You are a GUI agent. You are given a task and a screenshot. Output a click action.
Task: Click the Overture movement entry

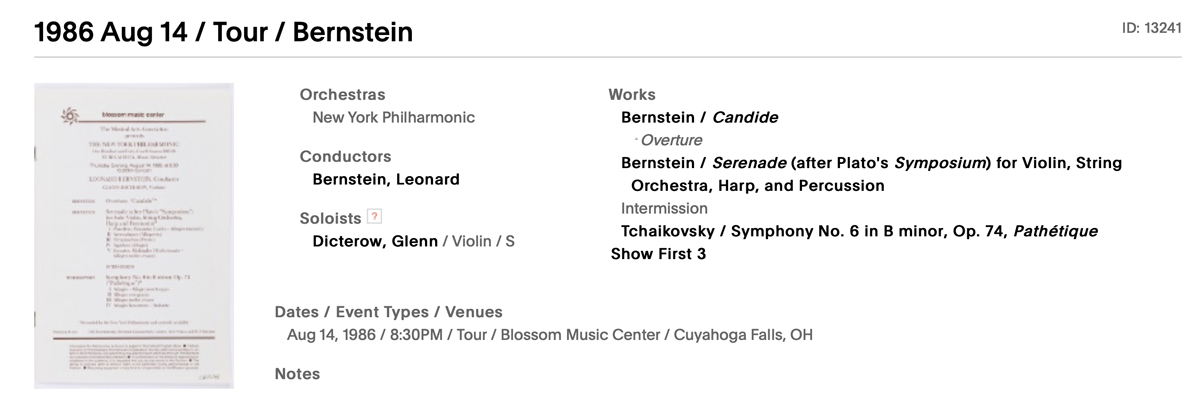coord(671,140)
